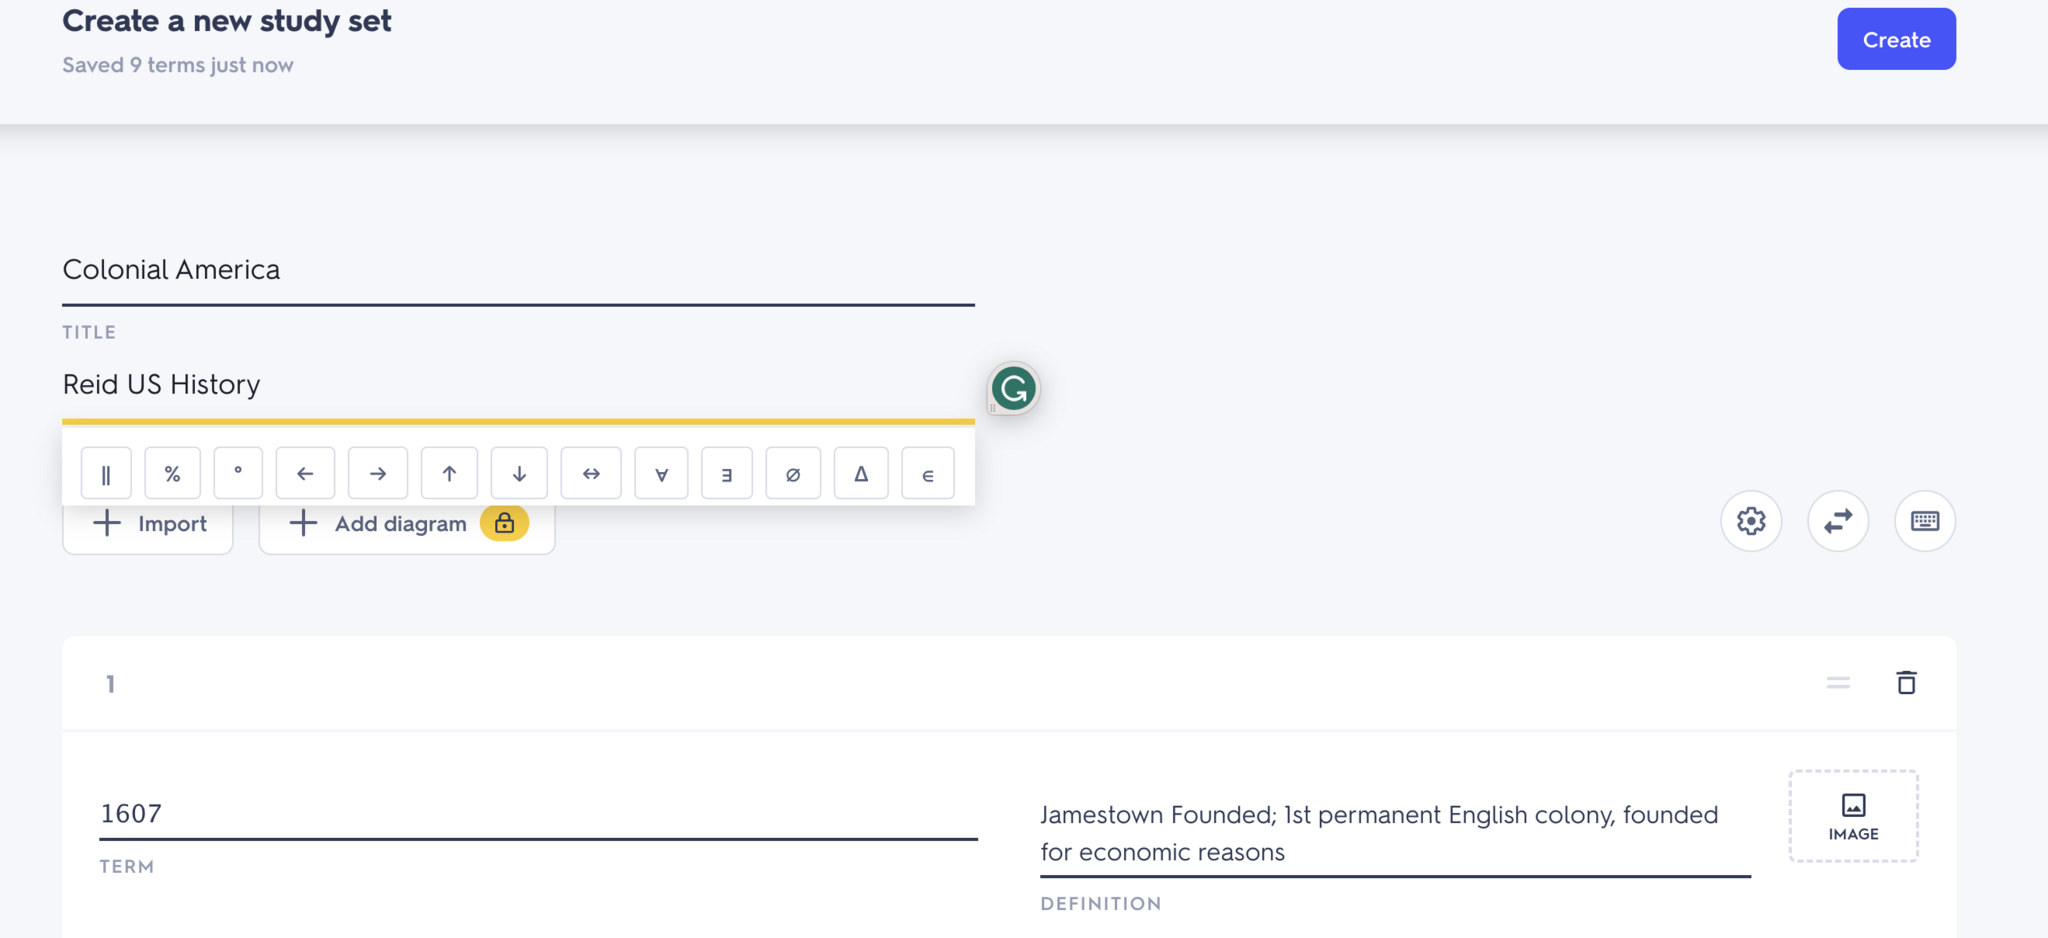Insert the left arrow symbol

tap(305, 473)
